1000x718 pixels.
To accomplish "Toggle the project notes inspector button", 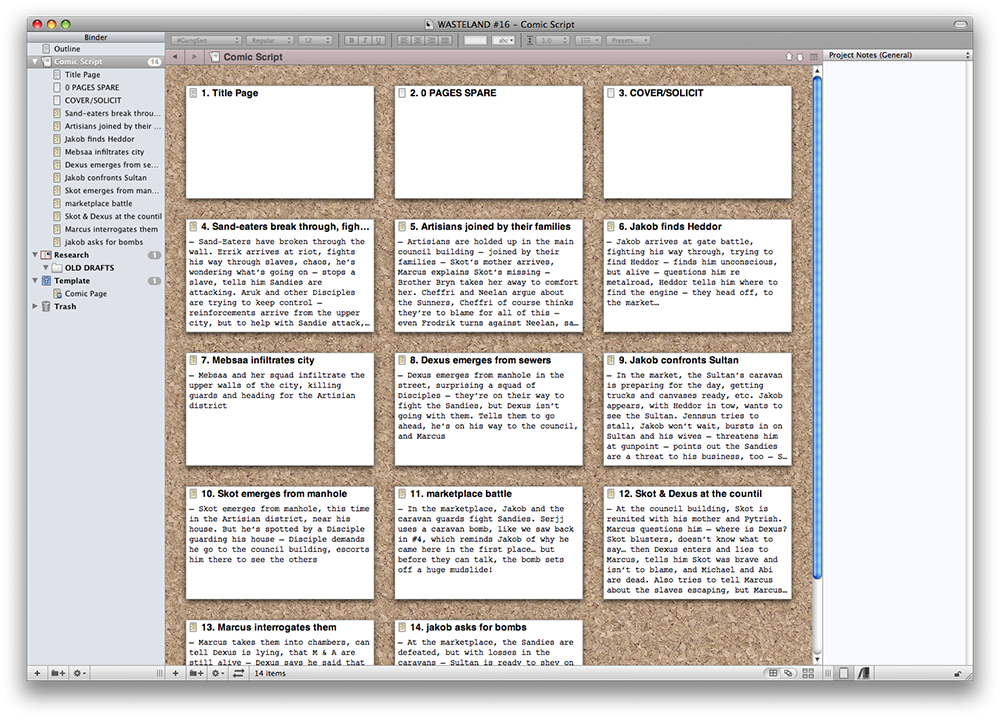I will pos(845,674).
